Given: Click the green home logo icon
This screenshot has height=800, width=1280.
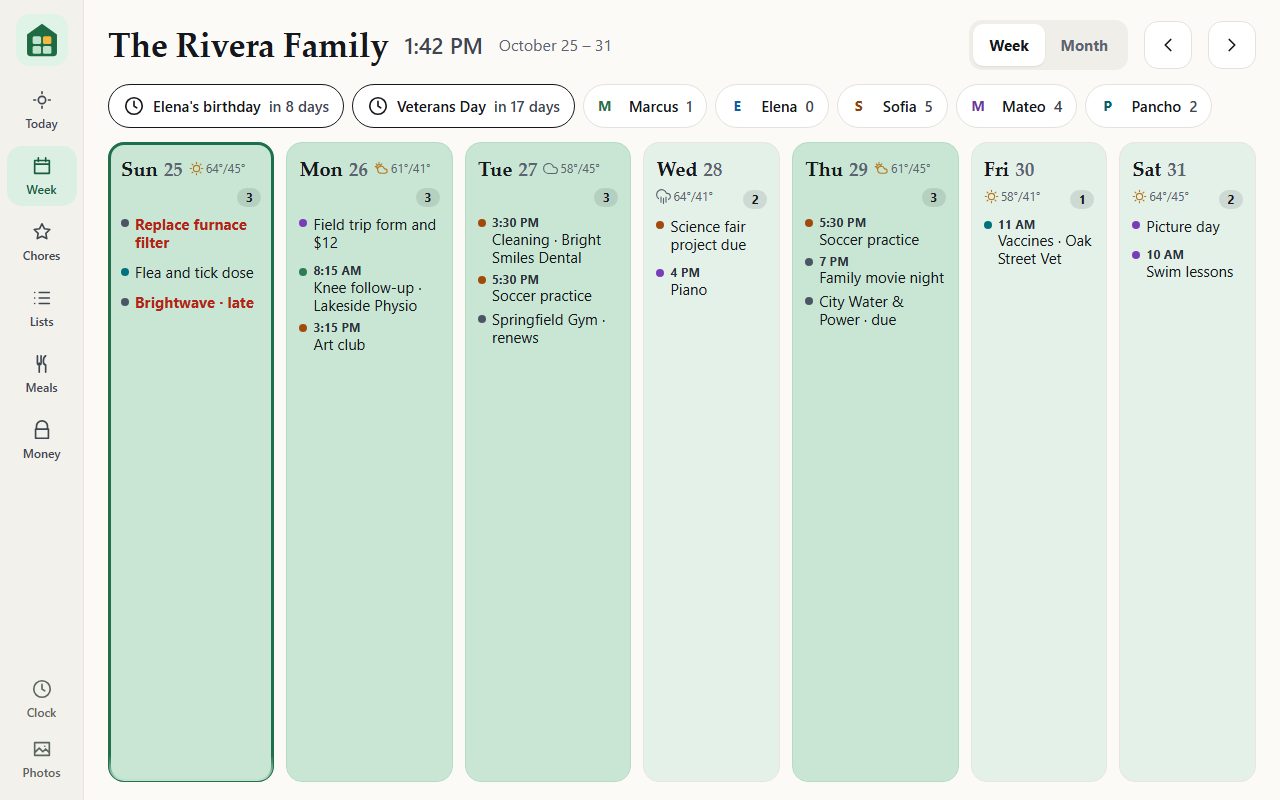Looking at the screenshot, I should click(42, 41).
